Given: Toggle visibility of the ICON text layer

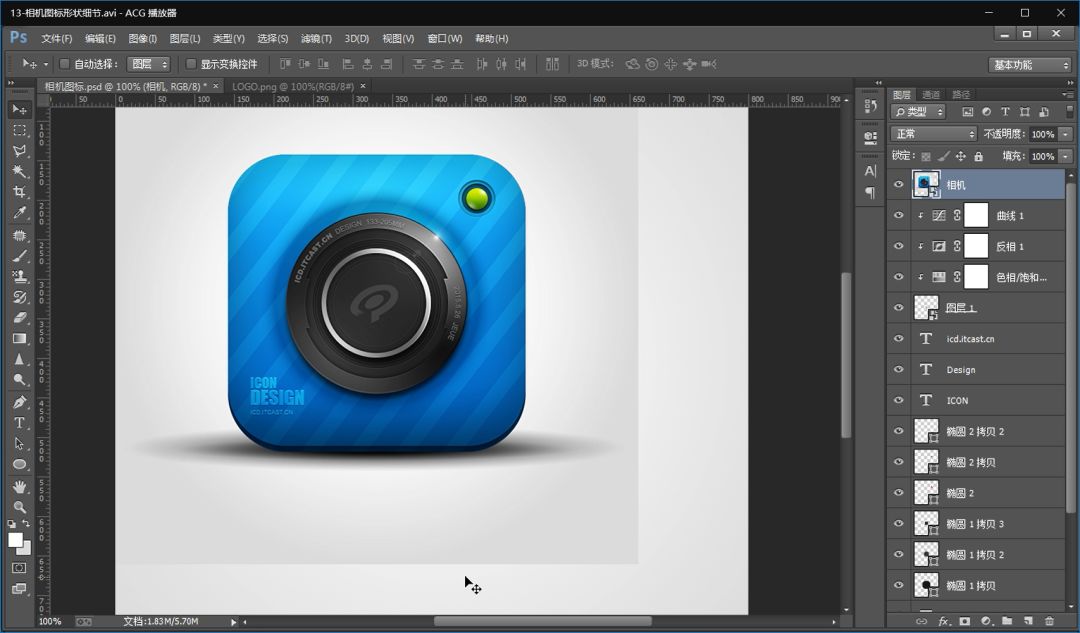Looking at the screenshot, I should 898,400.
